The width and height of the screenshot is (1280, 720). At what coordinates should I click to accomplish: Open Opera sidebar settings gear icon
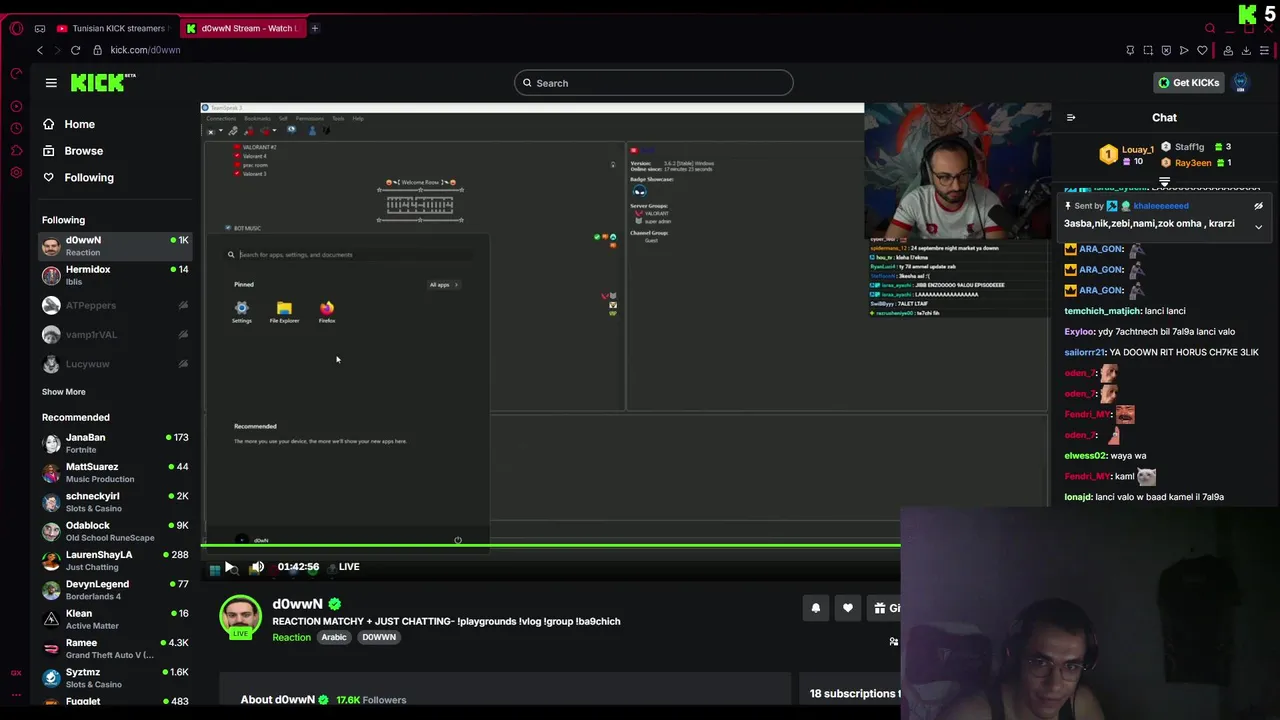[x=16, y=172]
